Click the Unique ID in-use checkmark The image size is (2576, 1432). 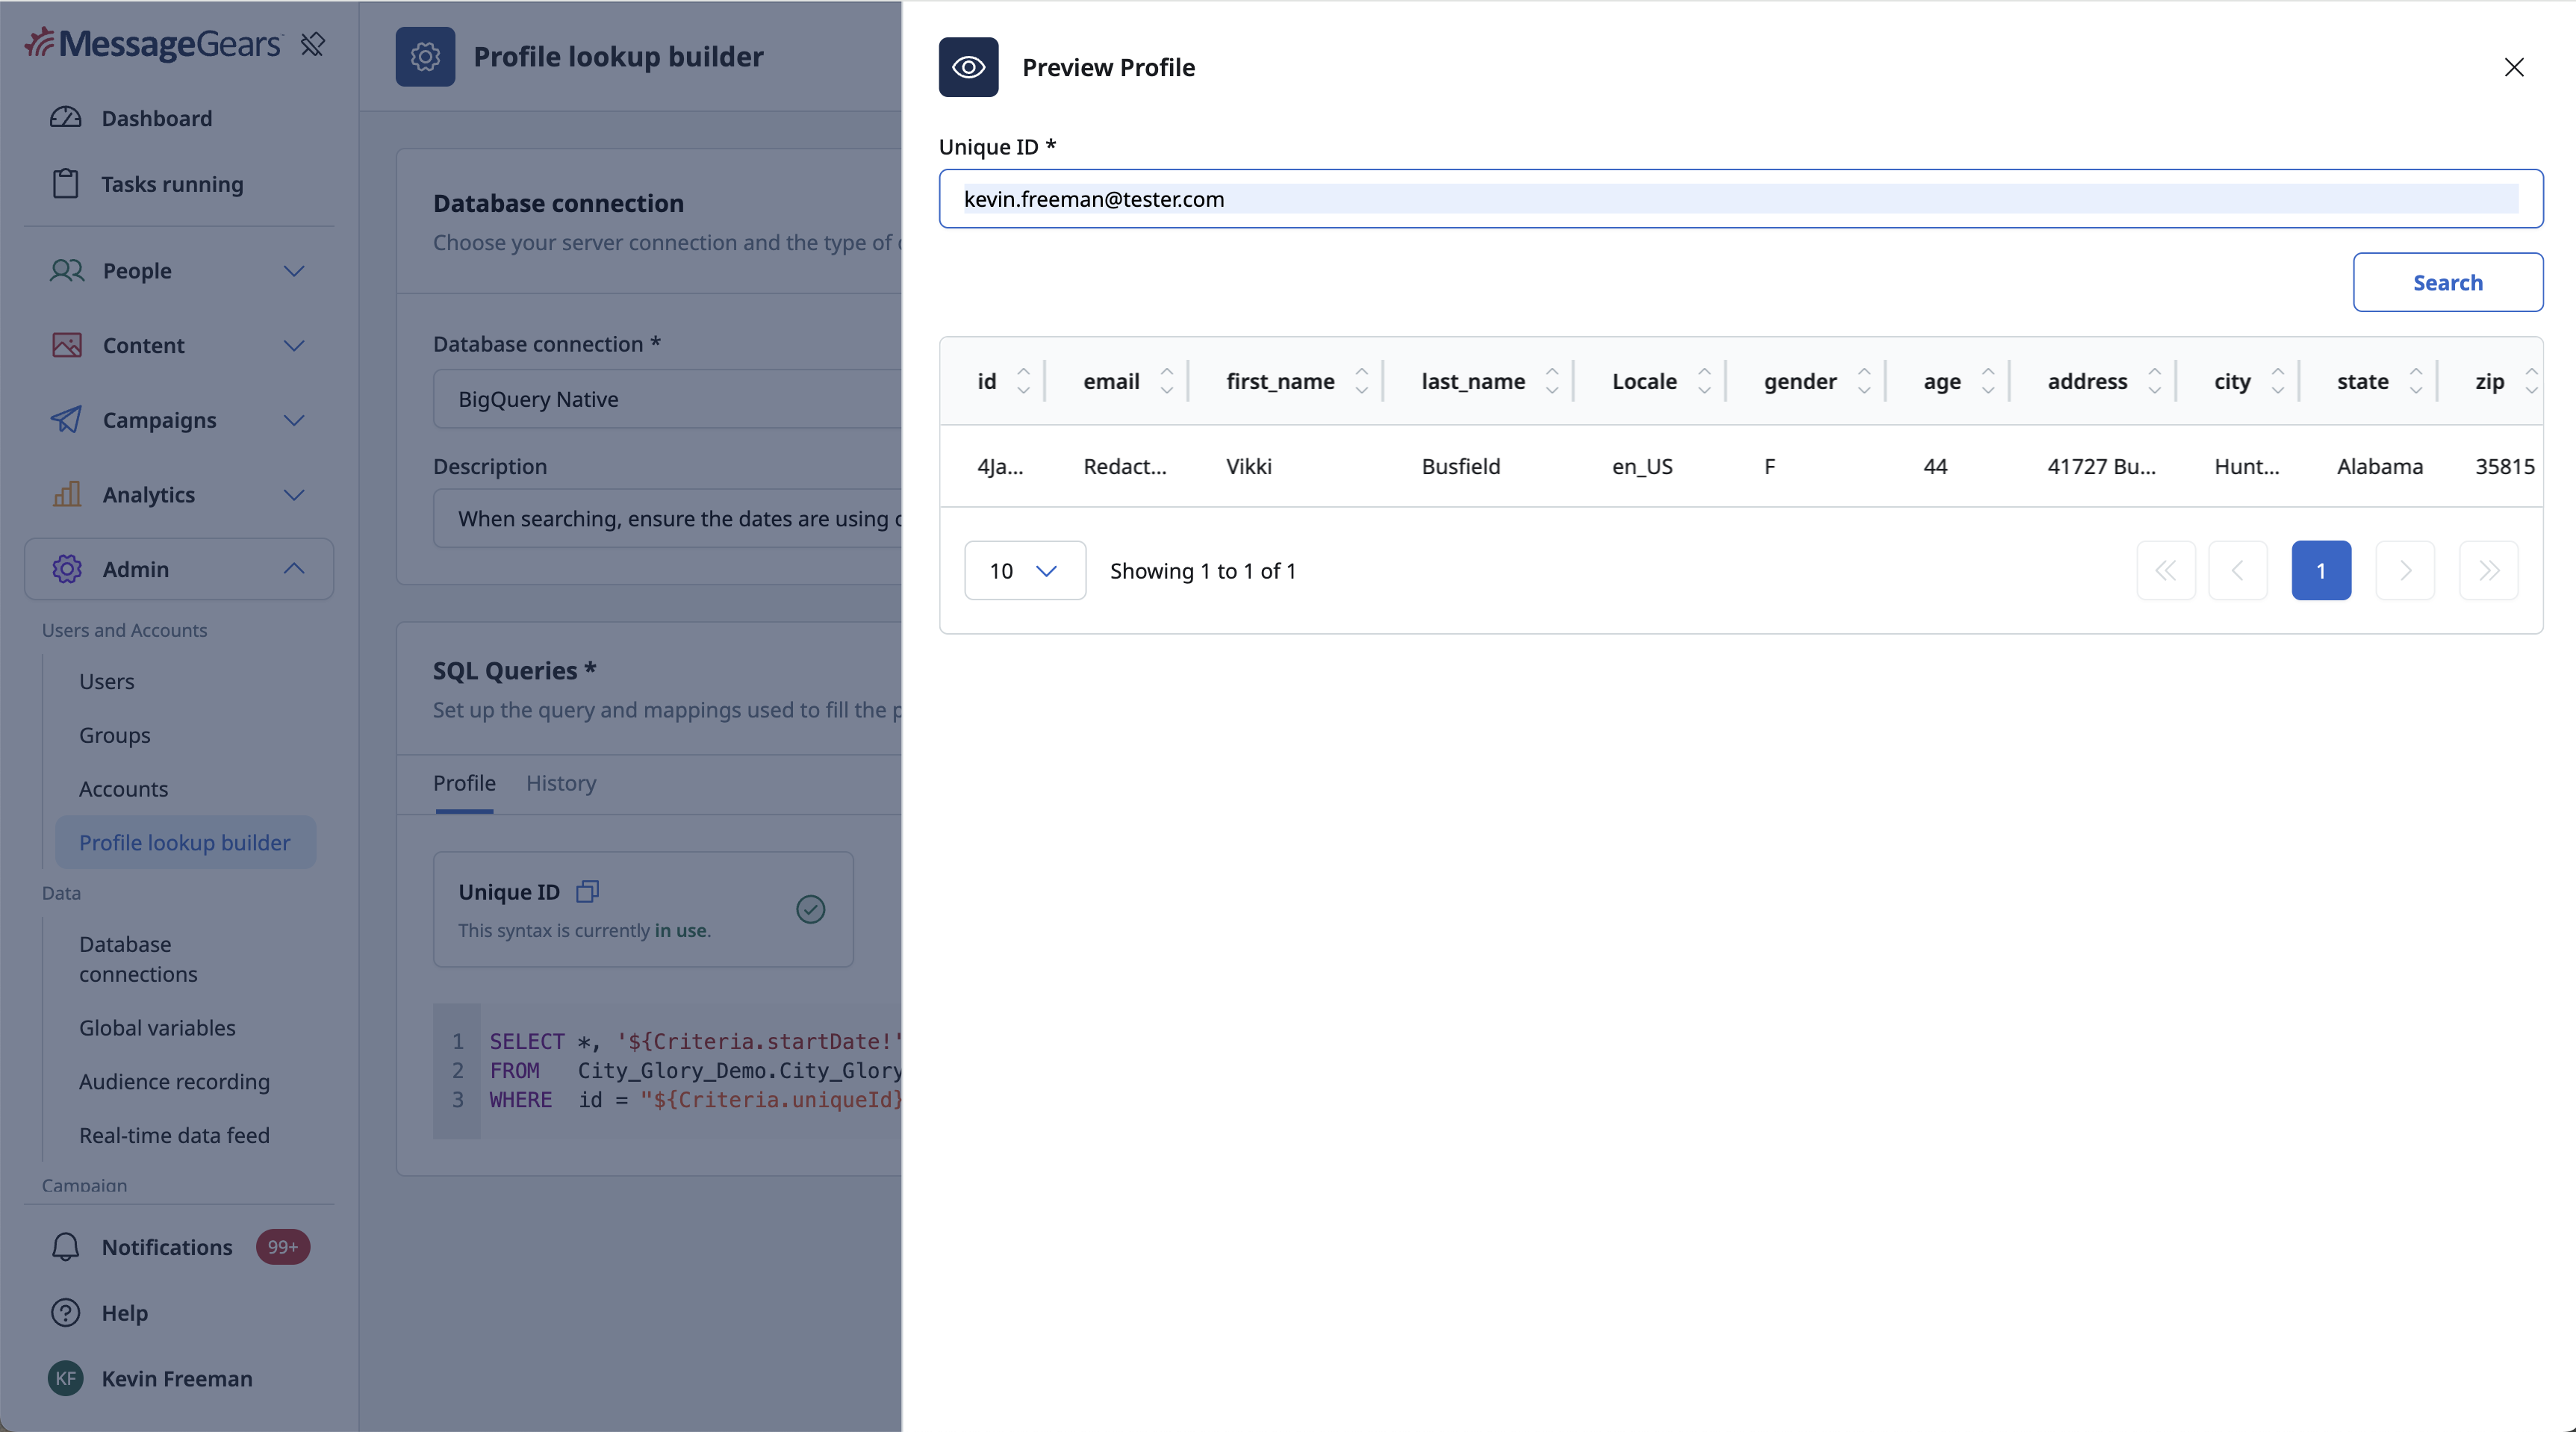(x=811, y=909)
